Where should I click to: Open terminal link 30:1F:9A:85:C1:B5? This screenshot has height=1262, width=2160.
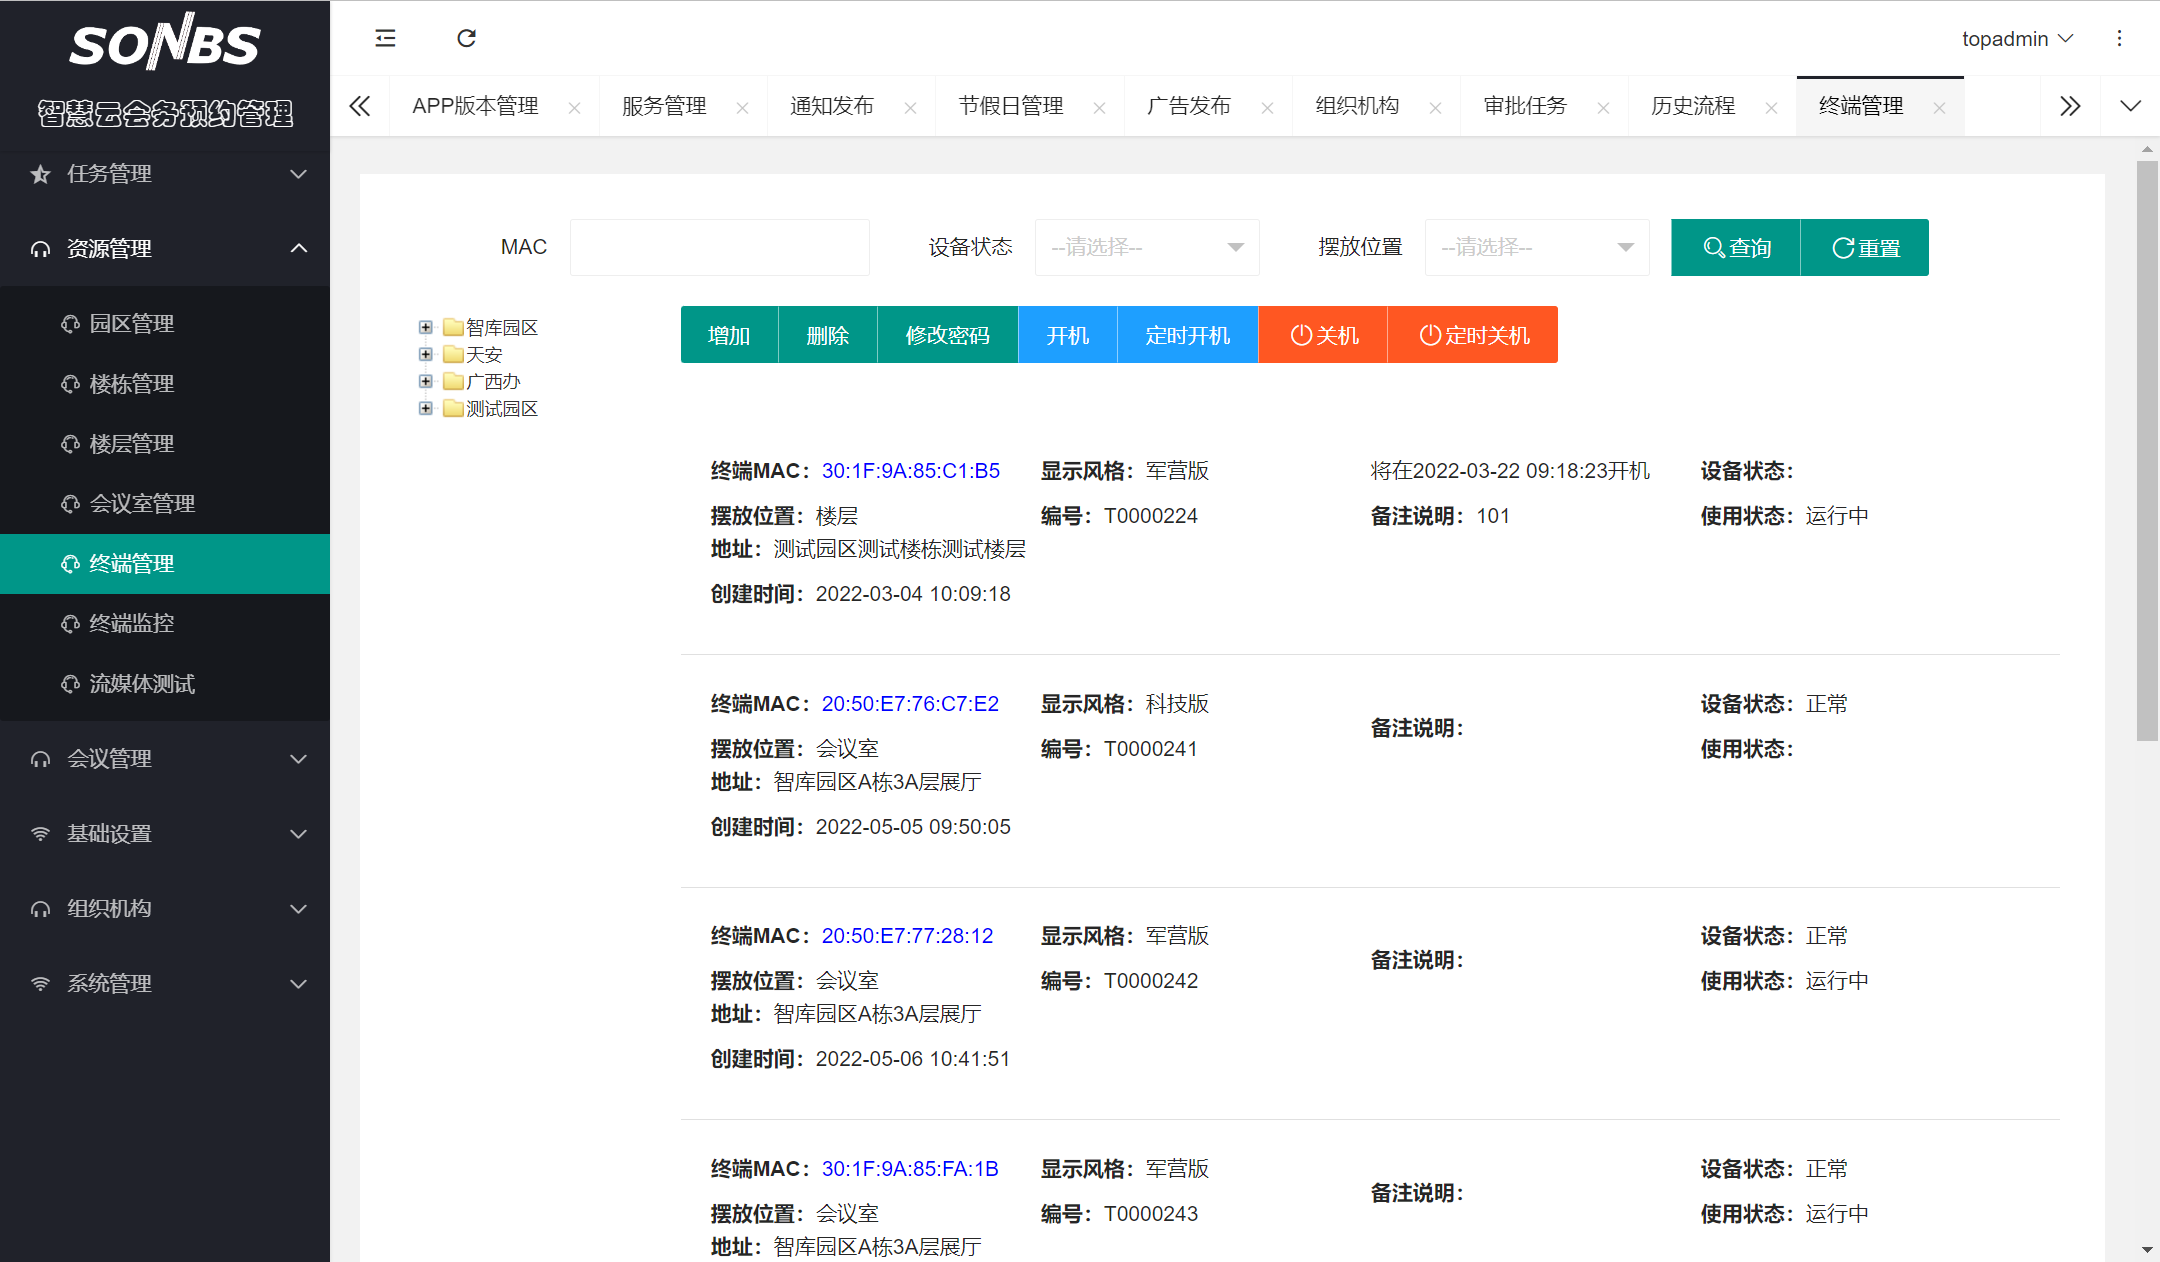pyautogui.click(x=910, y=470)
